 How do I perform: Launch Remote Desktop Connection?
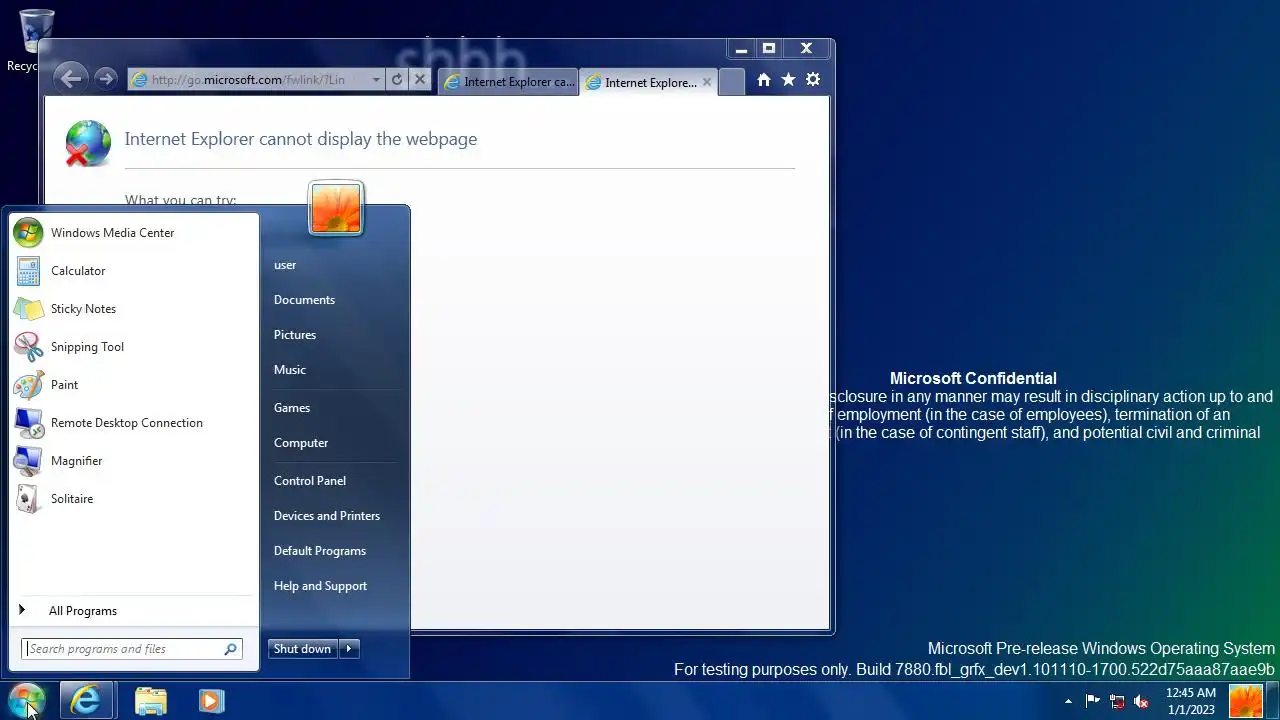[133, 423]
